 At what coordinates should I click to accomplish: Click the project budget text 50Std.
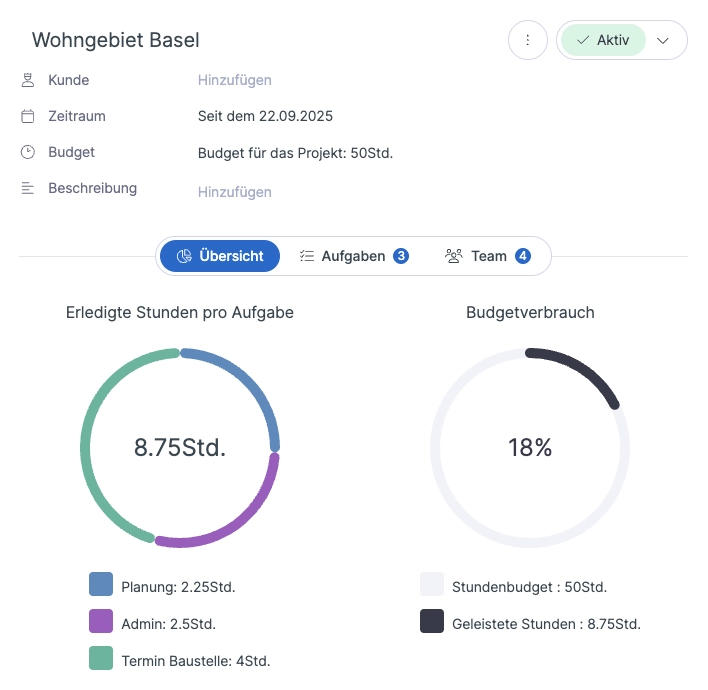click(295, 153)
